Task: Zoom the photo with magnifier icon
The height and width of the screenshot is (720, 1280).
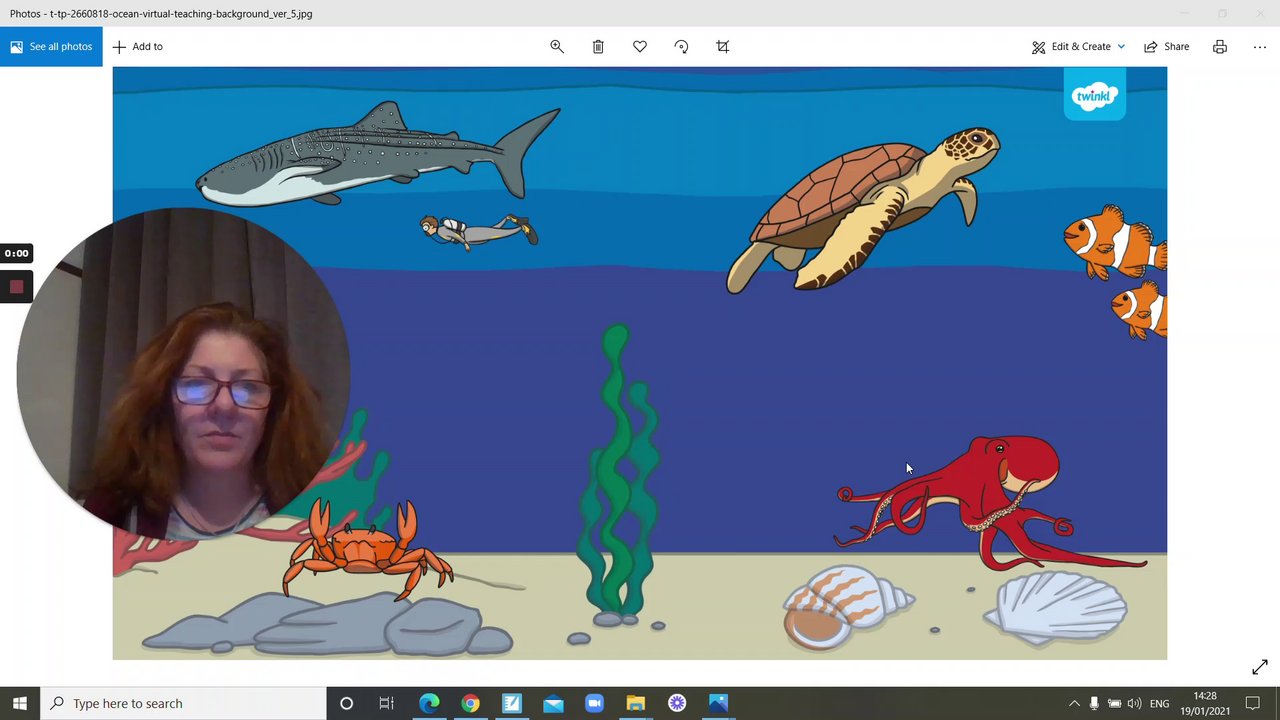Action: point(557,47)
